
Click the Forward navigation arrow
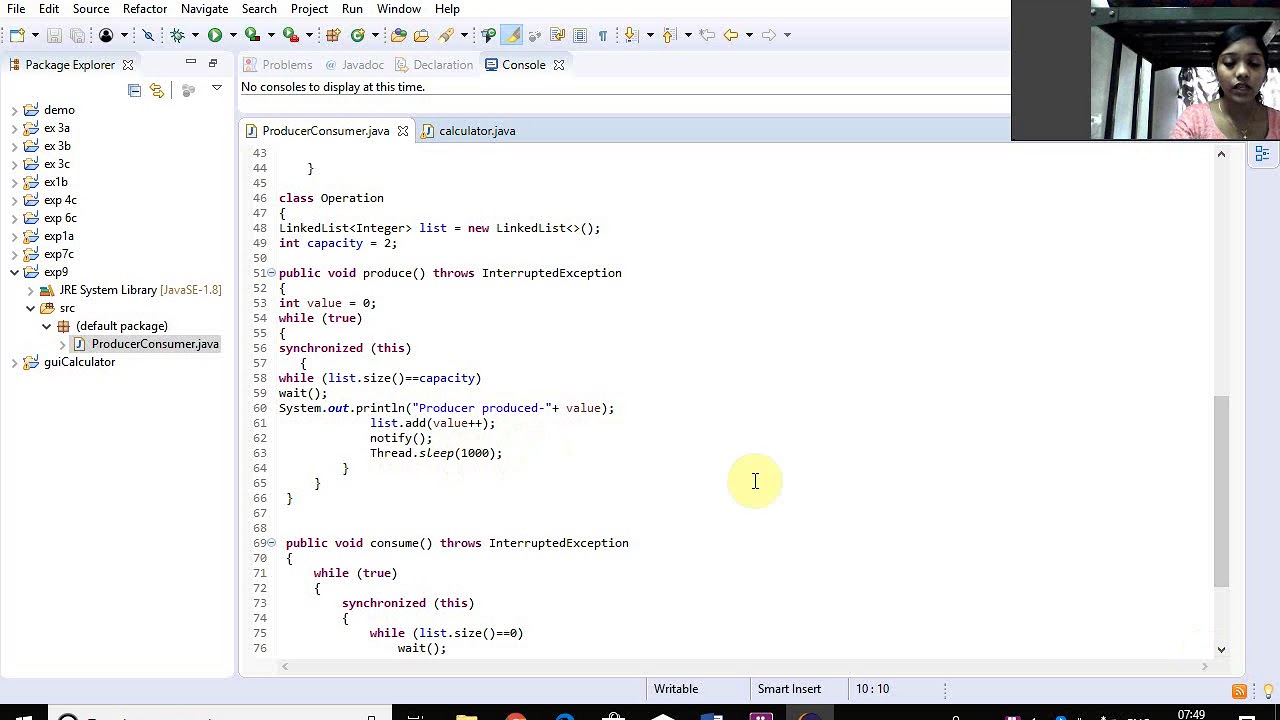[769, 35]
